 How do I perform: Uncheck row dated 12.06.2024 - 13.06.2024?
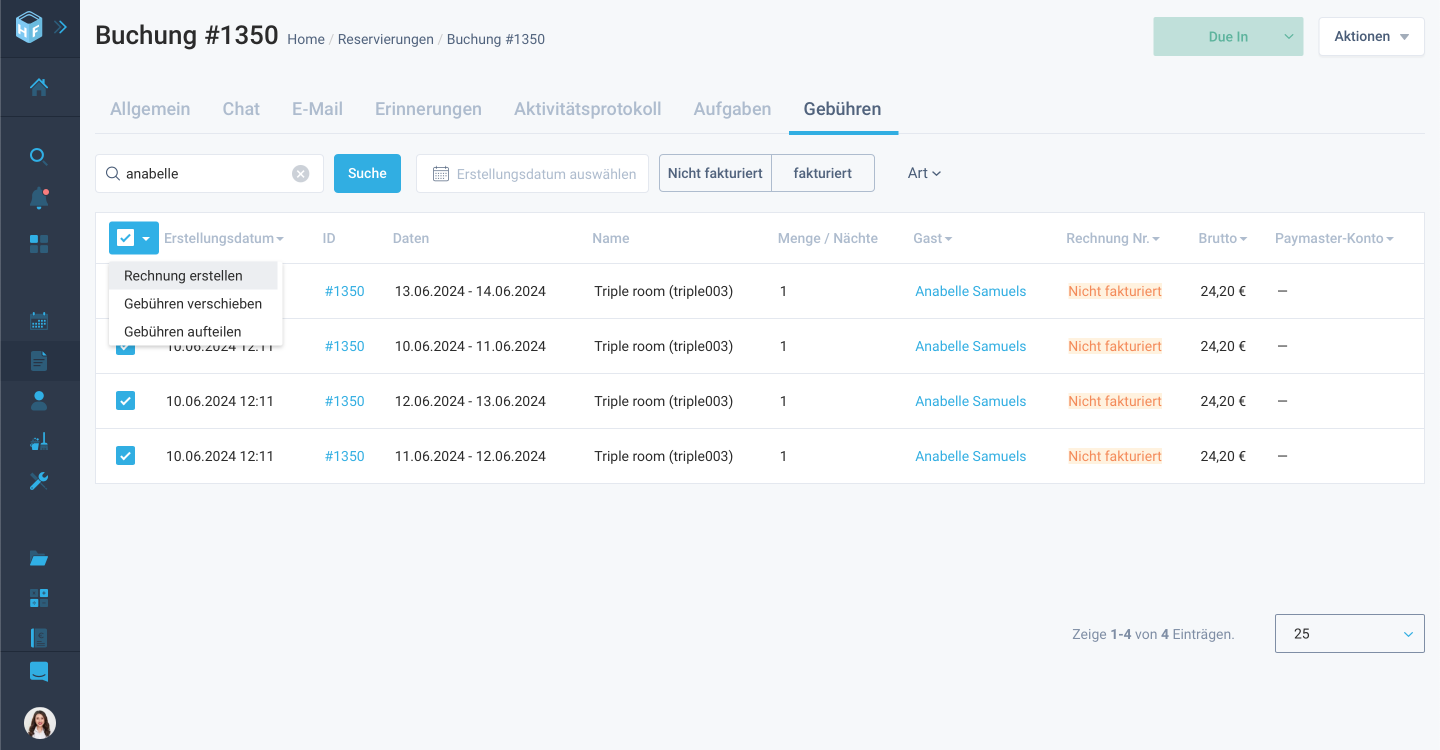click(125, 401)
